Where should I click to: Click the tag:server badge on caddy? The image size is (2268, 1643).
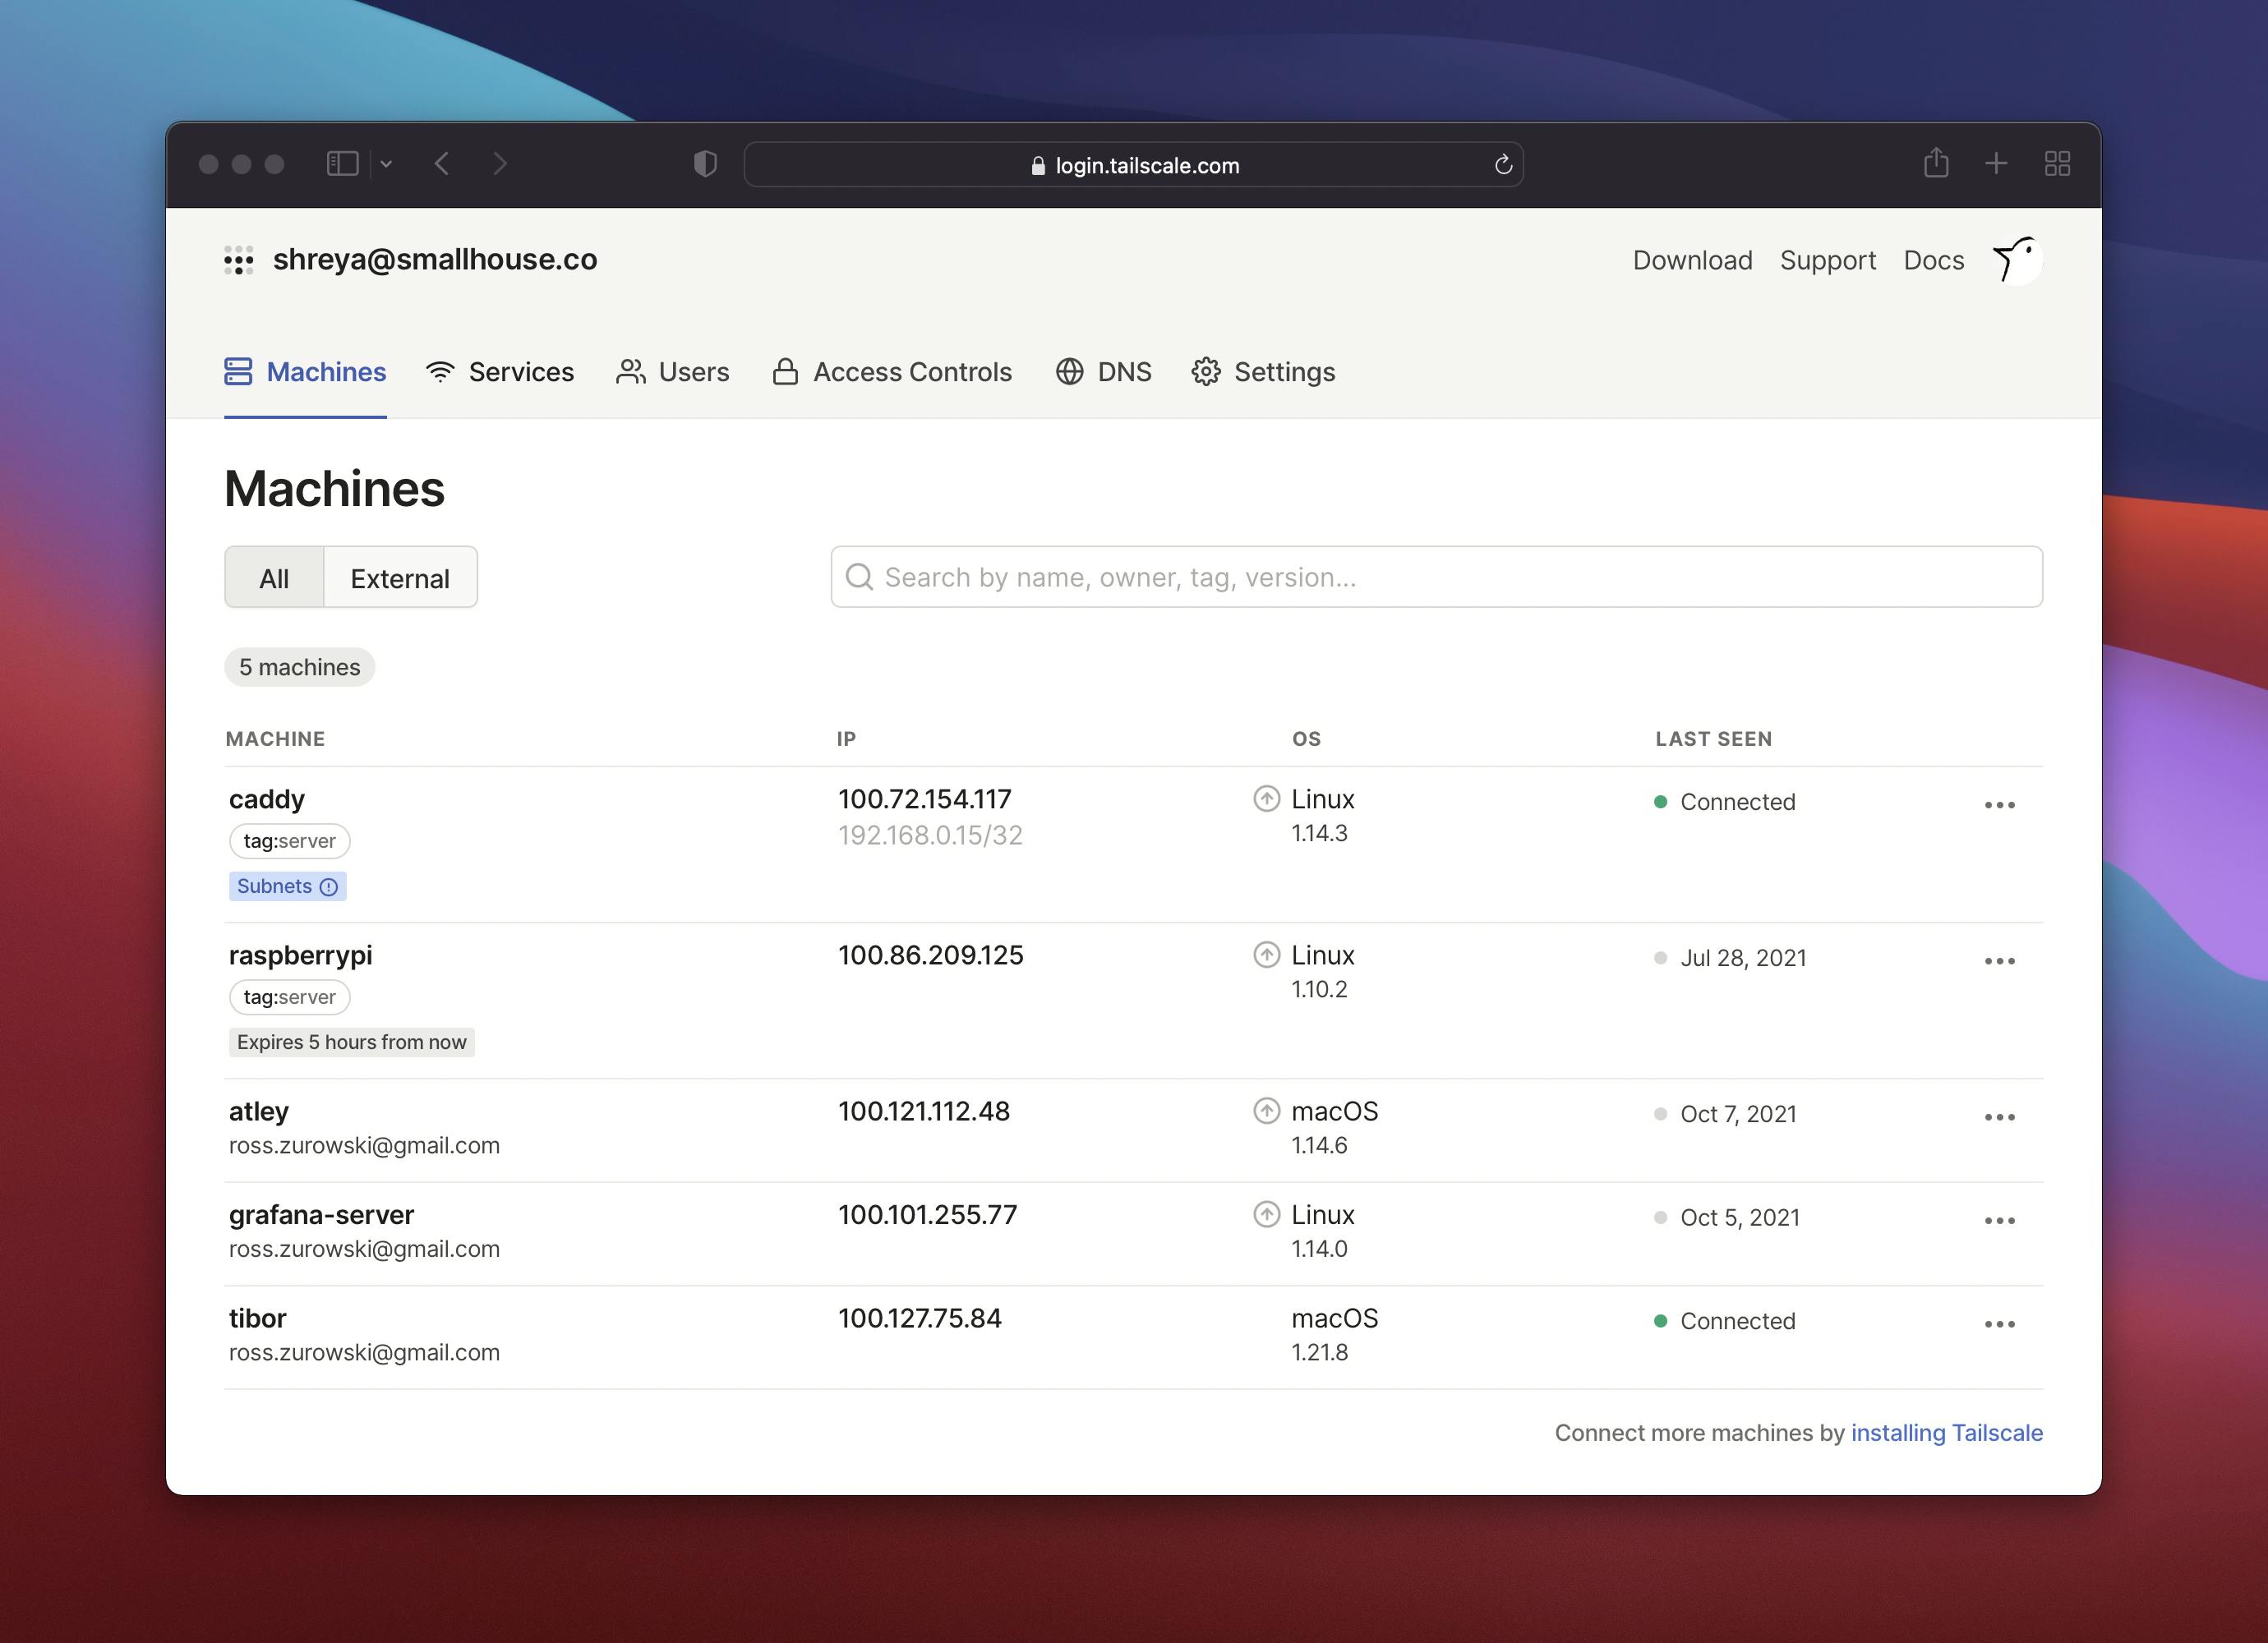pyautogui.click(x=289, y=841)
